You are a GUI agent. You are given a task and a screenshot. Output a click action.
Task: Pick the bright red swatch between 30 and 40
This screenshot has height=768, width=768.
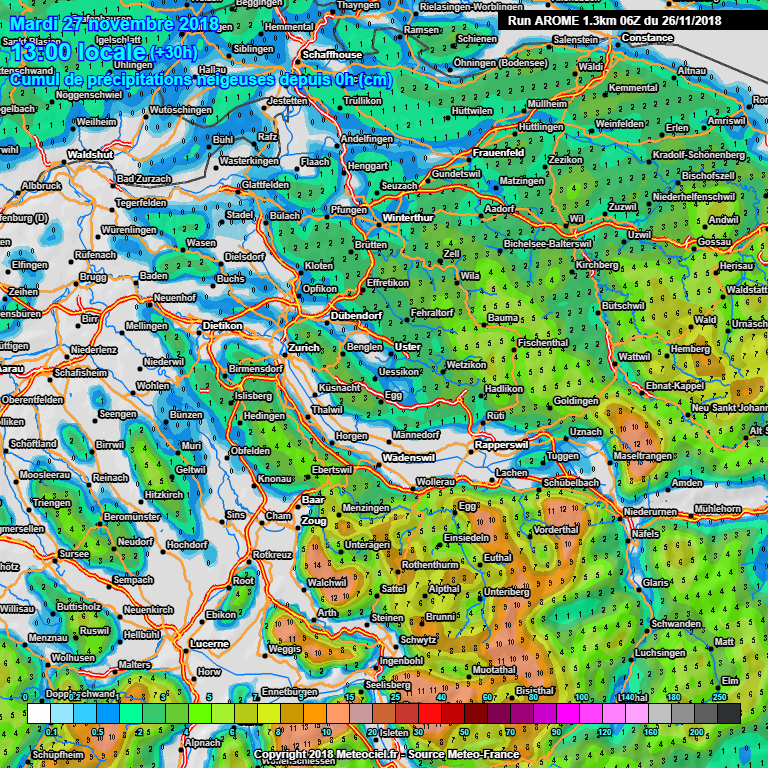(x=430, y=714)
